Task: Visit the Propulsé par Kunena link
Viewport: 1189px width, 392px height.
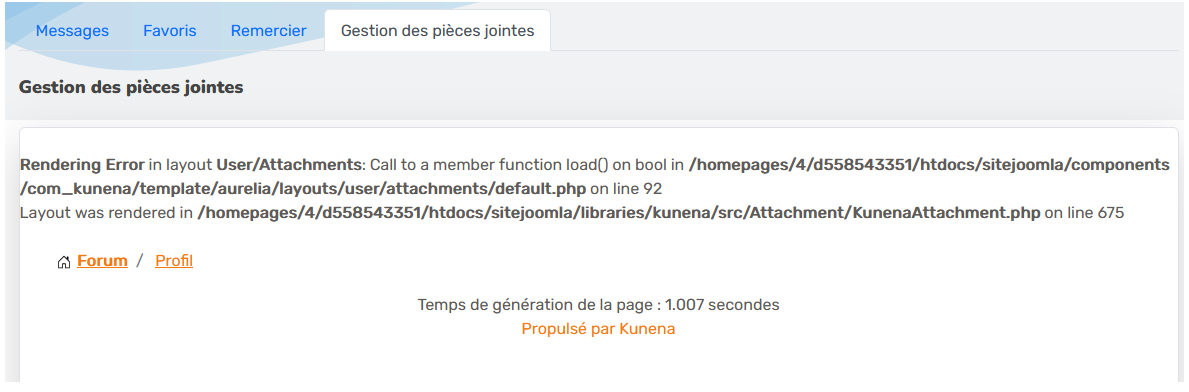Action: [x=598, y=329]
